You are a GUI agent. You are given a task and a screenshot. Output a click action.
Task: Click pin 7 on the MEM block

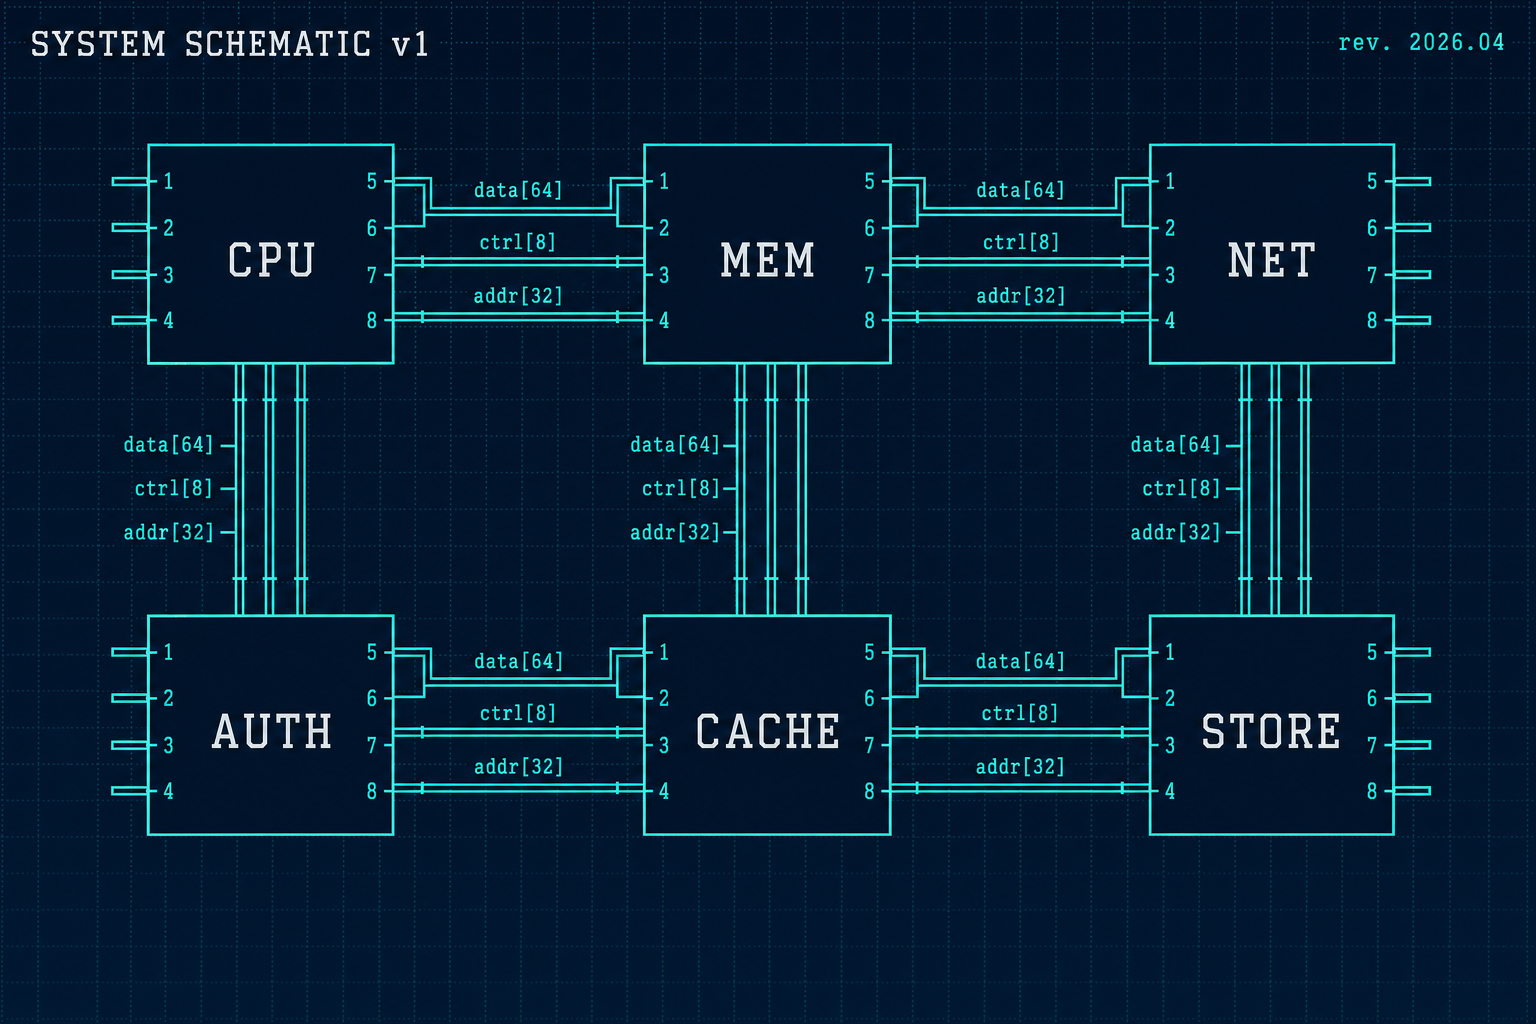(870, 275)
